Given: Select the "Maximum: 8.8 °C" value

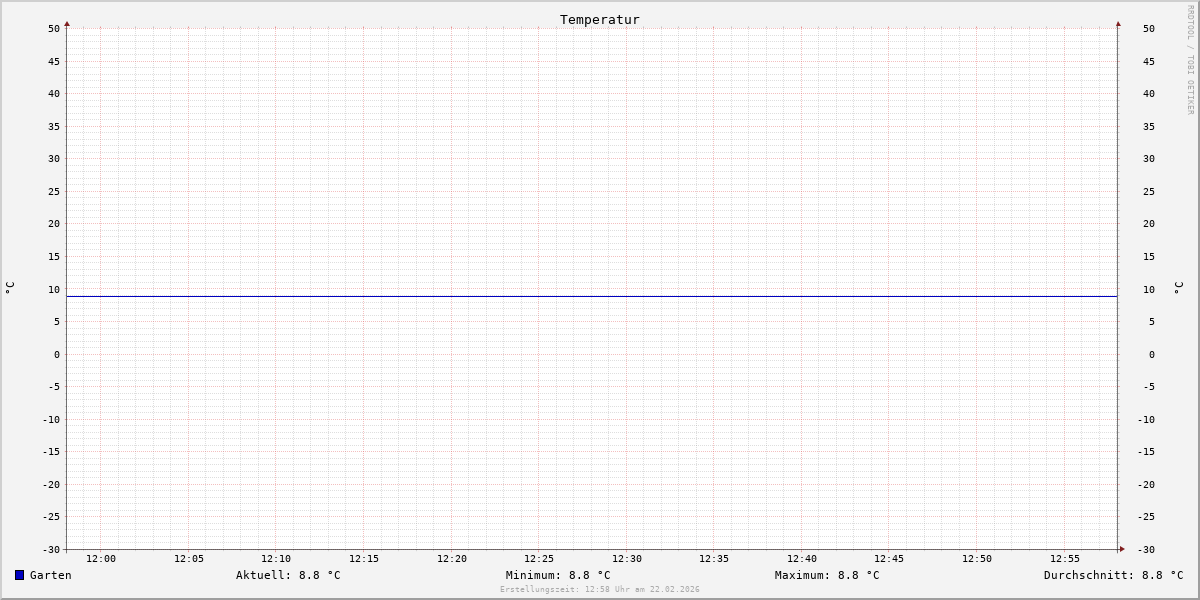Looking at the screenshot, I should 827,575.
